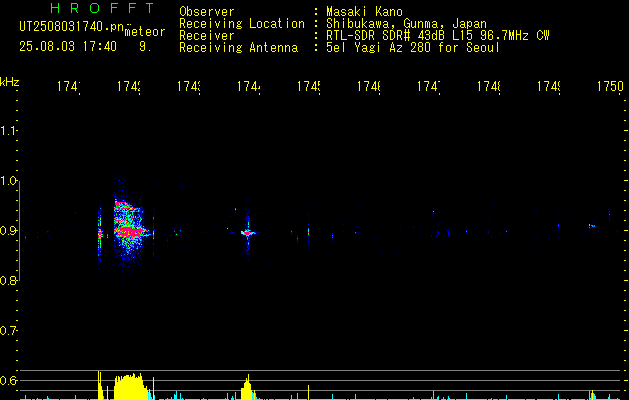Click the 'Receiving Antenna' field label
The height and width of the screenshot is (400, 629).
tap(239, 48)
